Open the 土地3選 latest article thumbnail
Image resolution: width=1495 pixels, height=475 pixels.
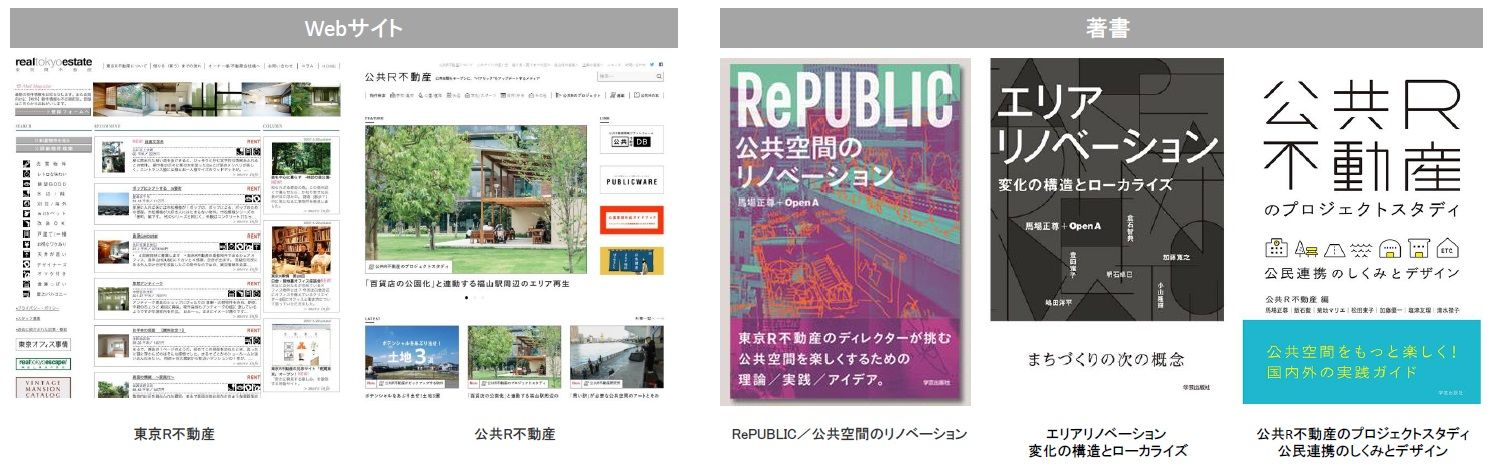point(413,357)
